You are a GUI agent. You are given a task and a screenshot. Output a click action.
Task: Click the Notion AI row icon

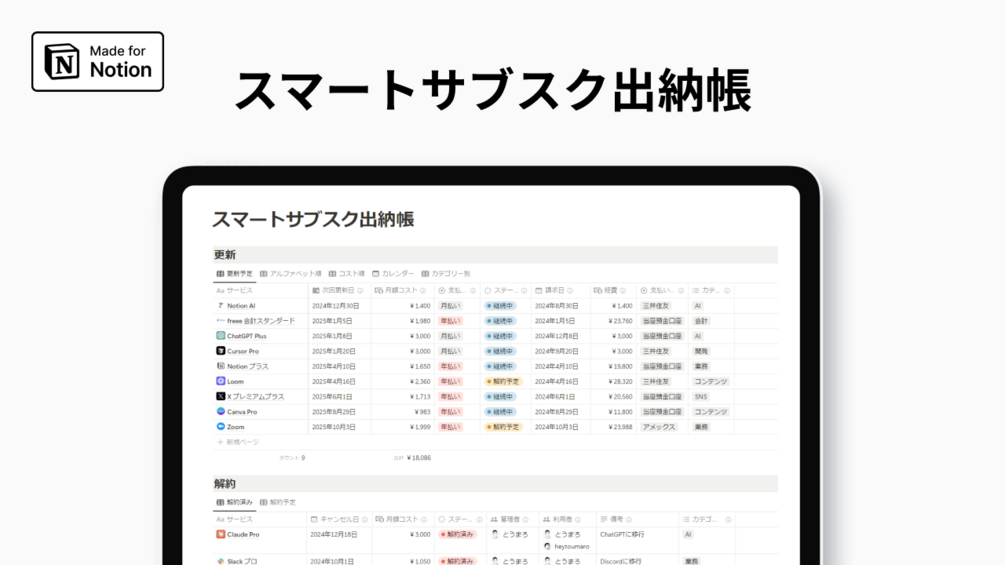[220, 306]
